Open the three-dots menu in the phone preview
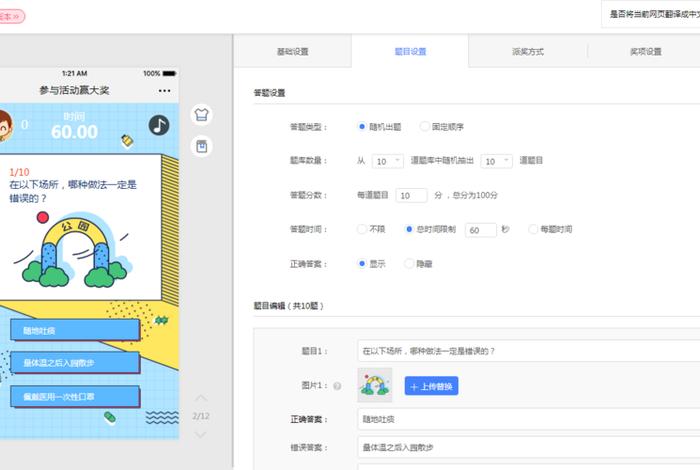This screenshot has width=700, height=470. [x=164, y=91]
